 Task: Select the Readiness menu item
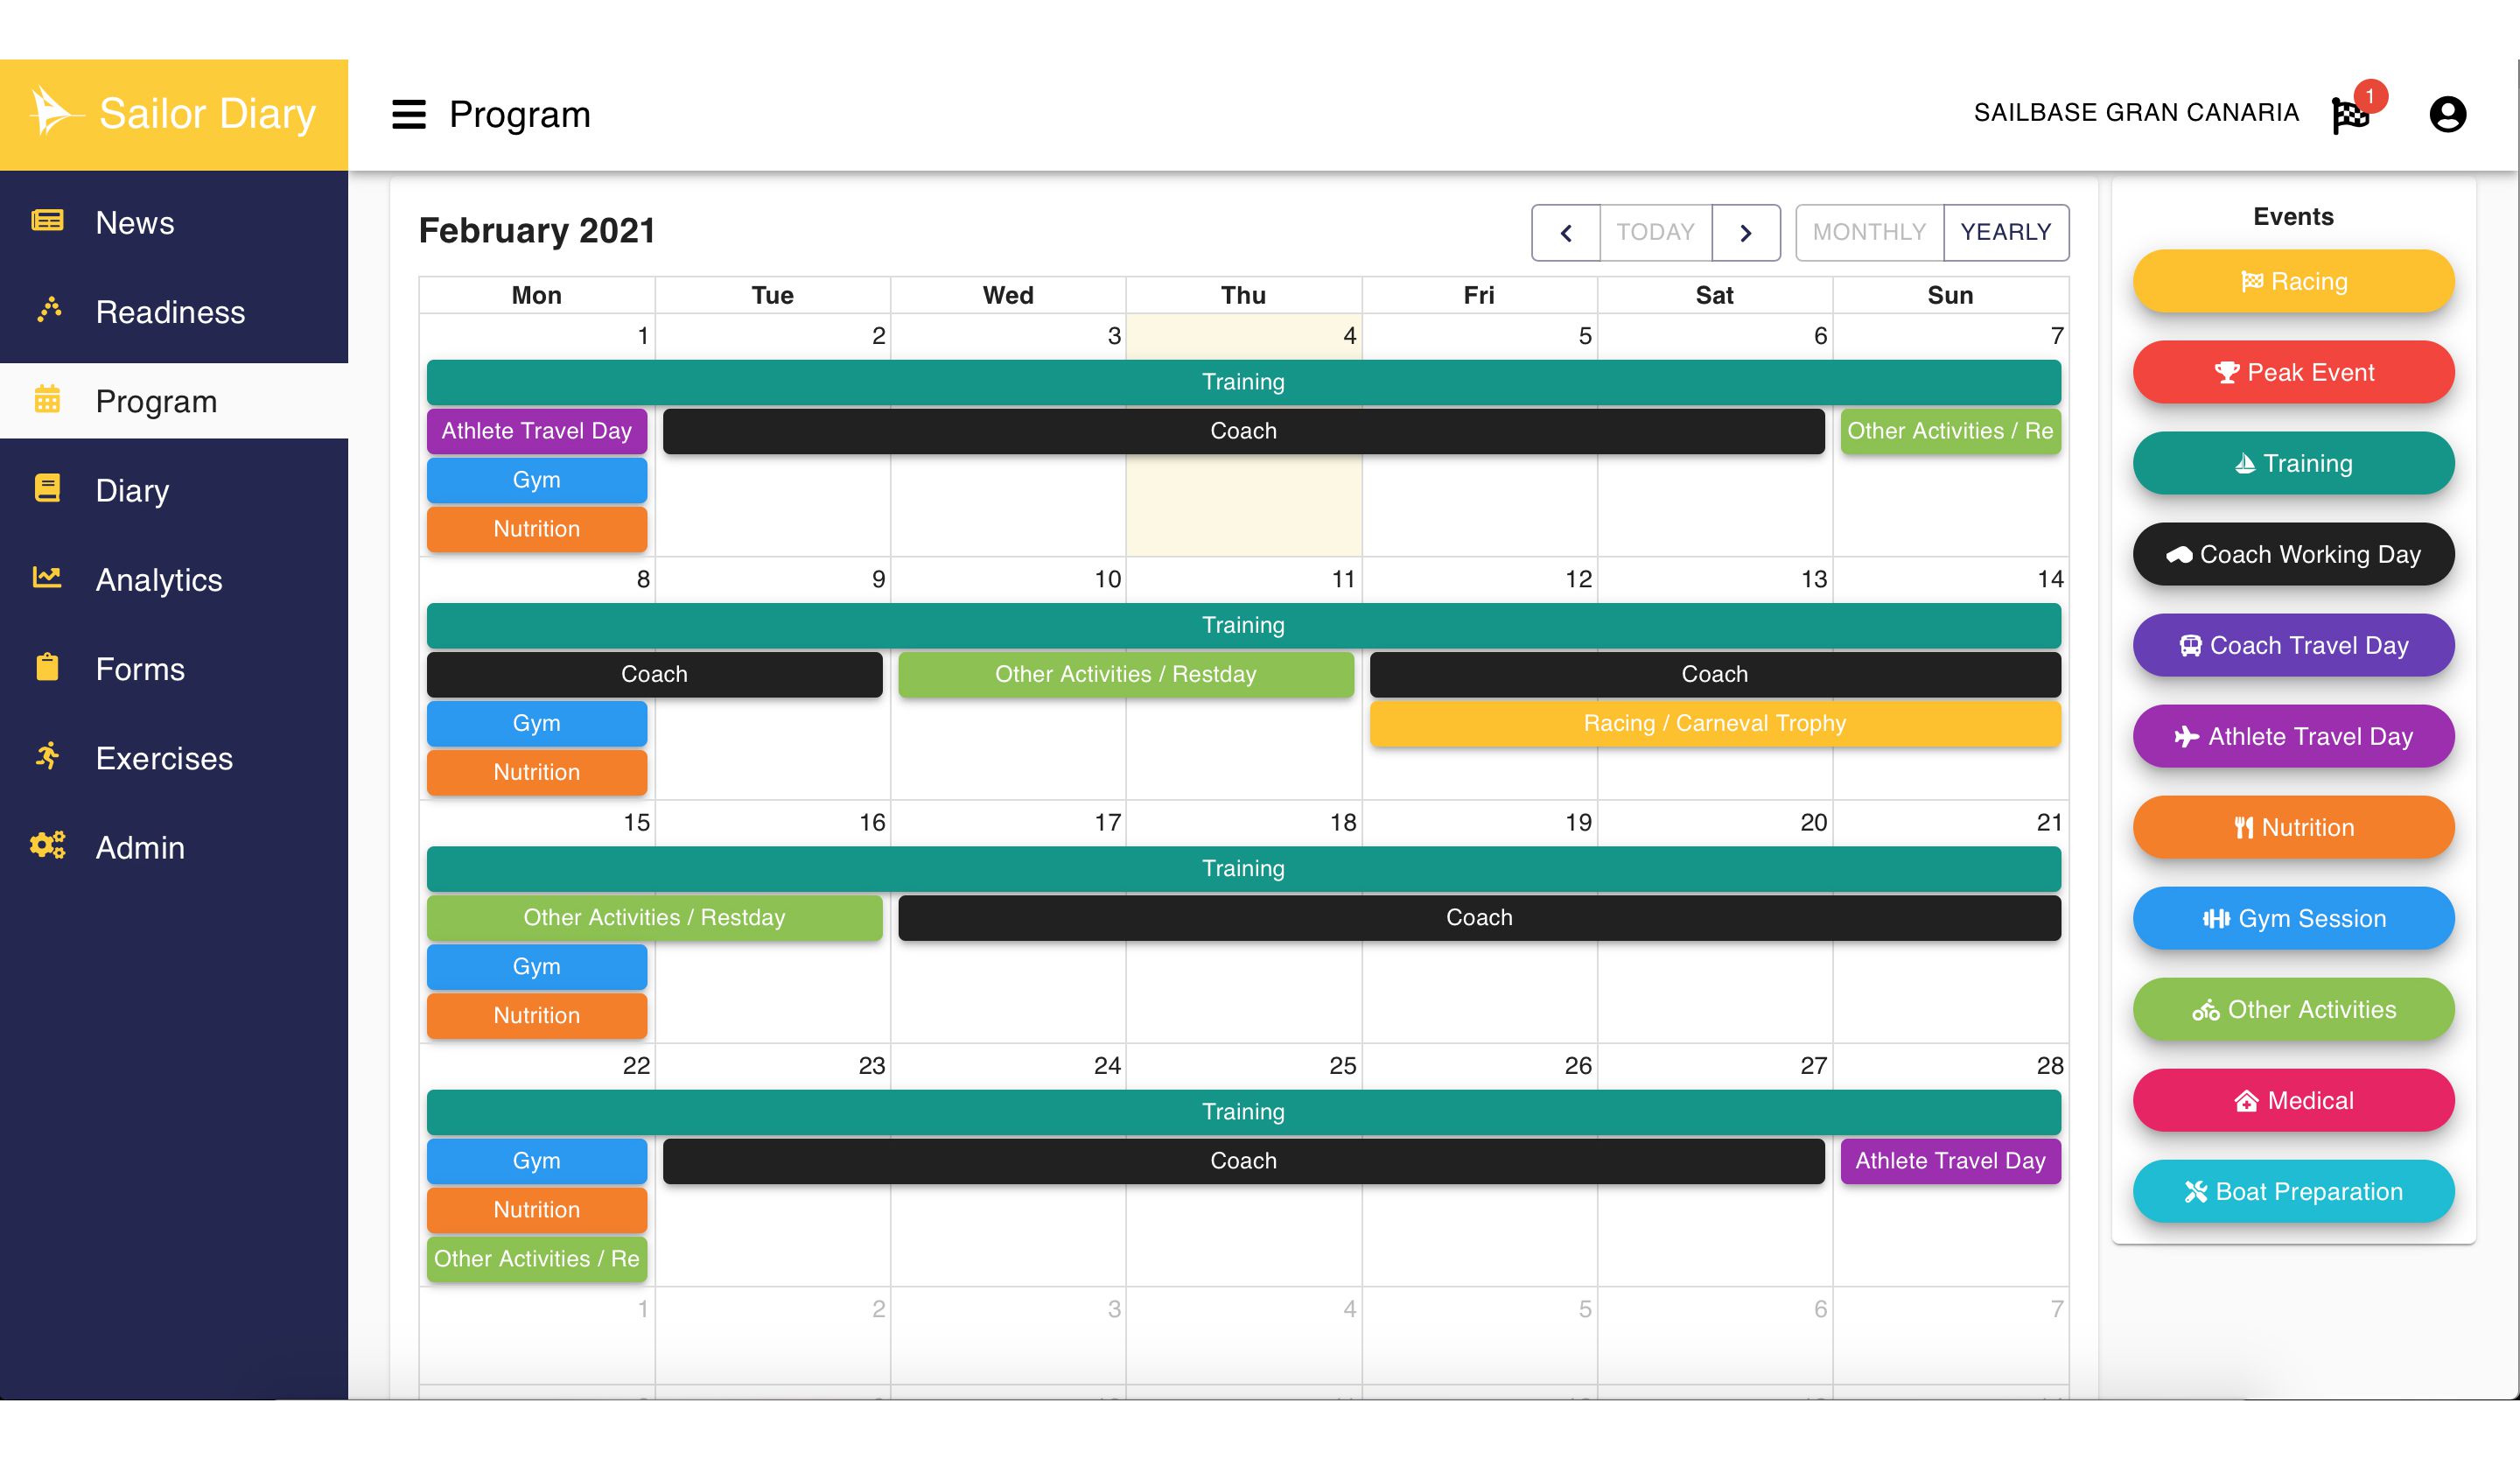174,311
